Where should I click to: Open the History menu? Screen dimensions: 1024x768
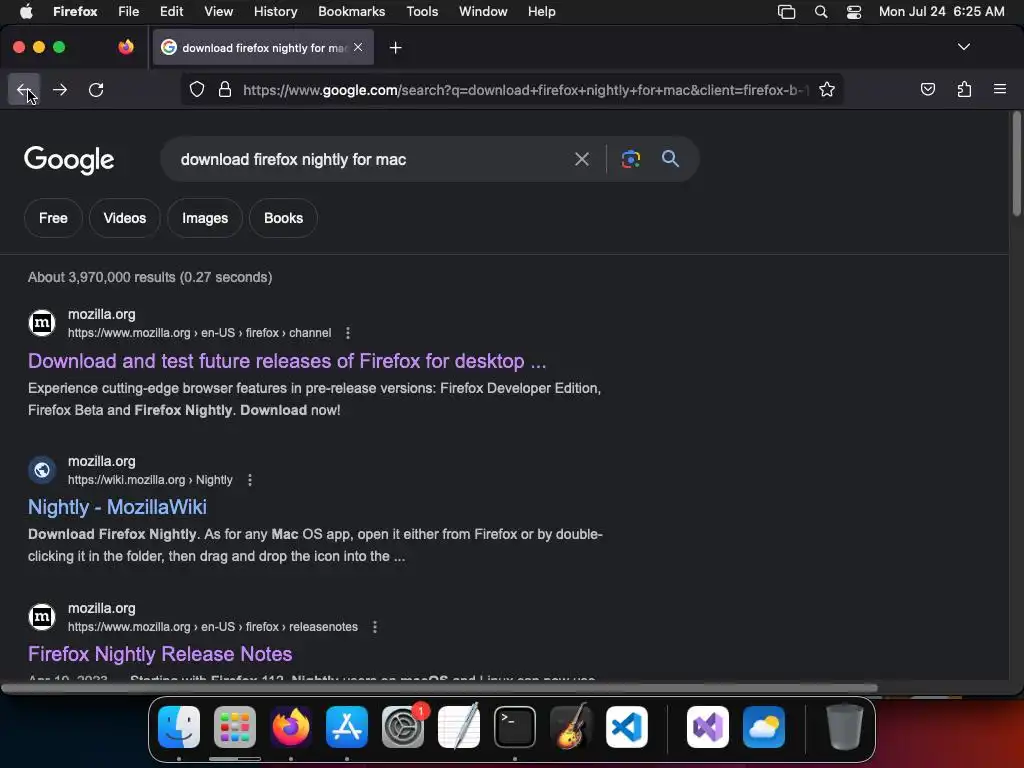(x=275, y=12)
